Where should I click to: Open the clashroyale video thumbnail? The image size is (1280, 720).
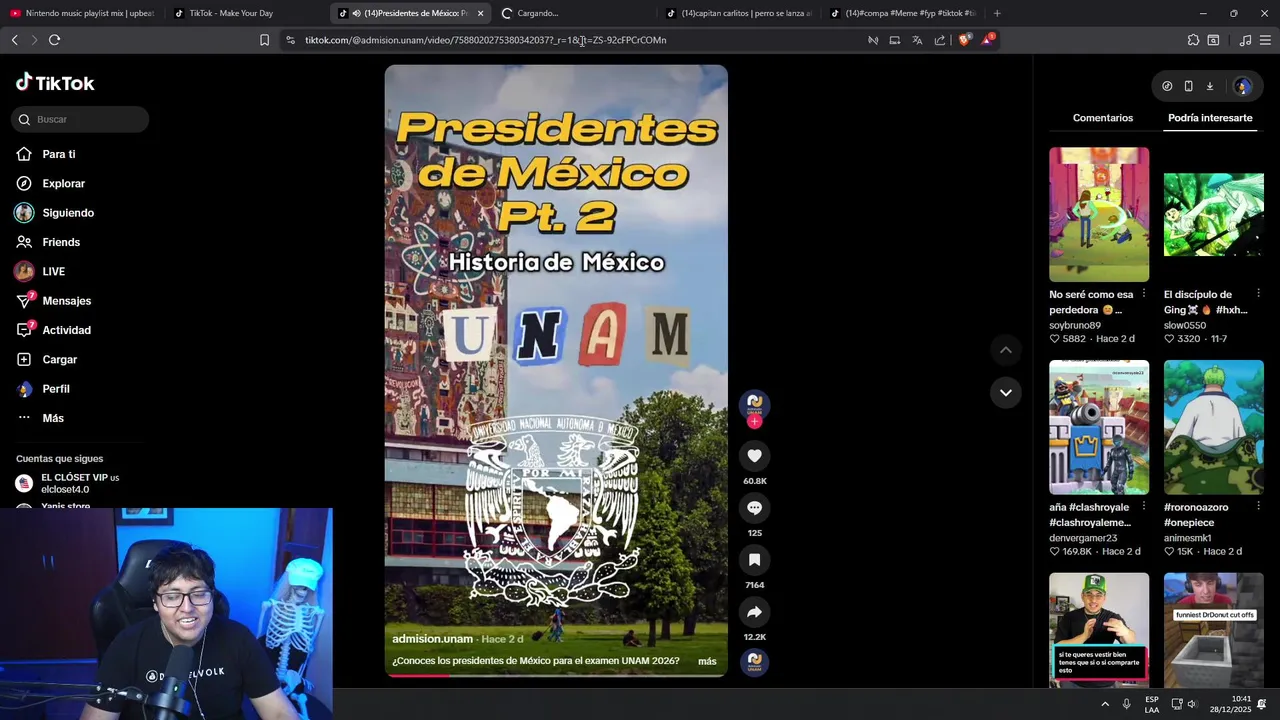[1099, 427]
